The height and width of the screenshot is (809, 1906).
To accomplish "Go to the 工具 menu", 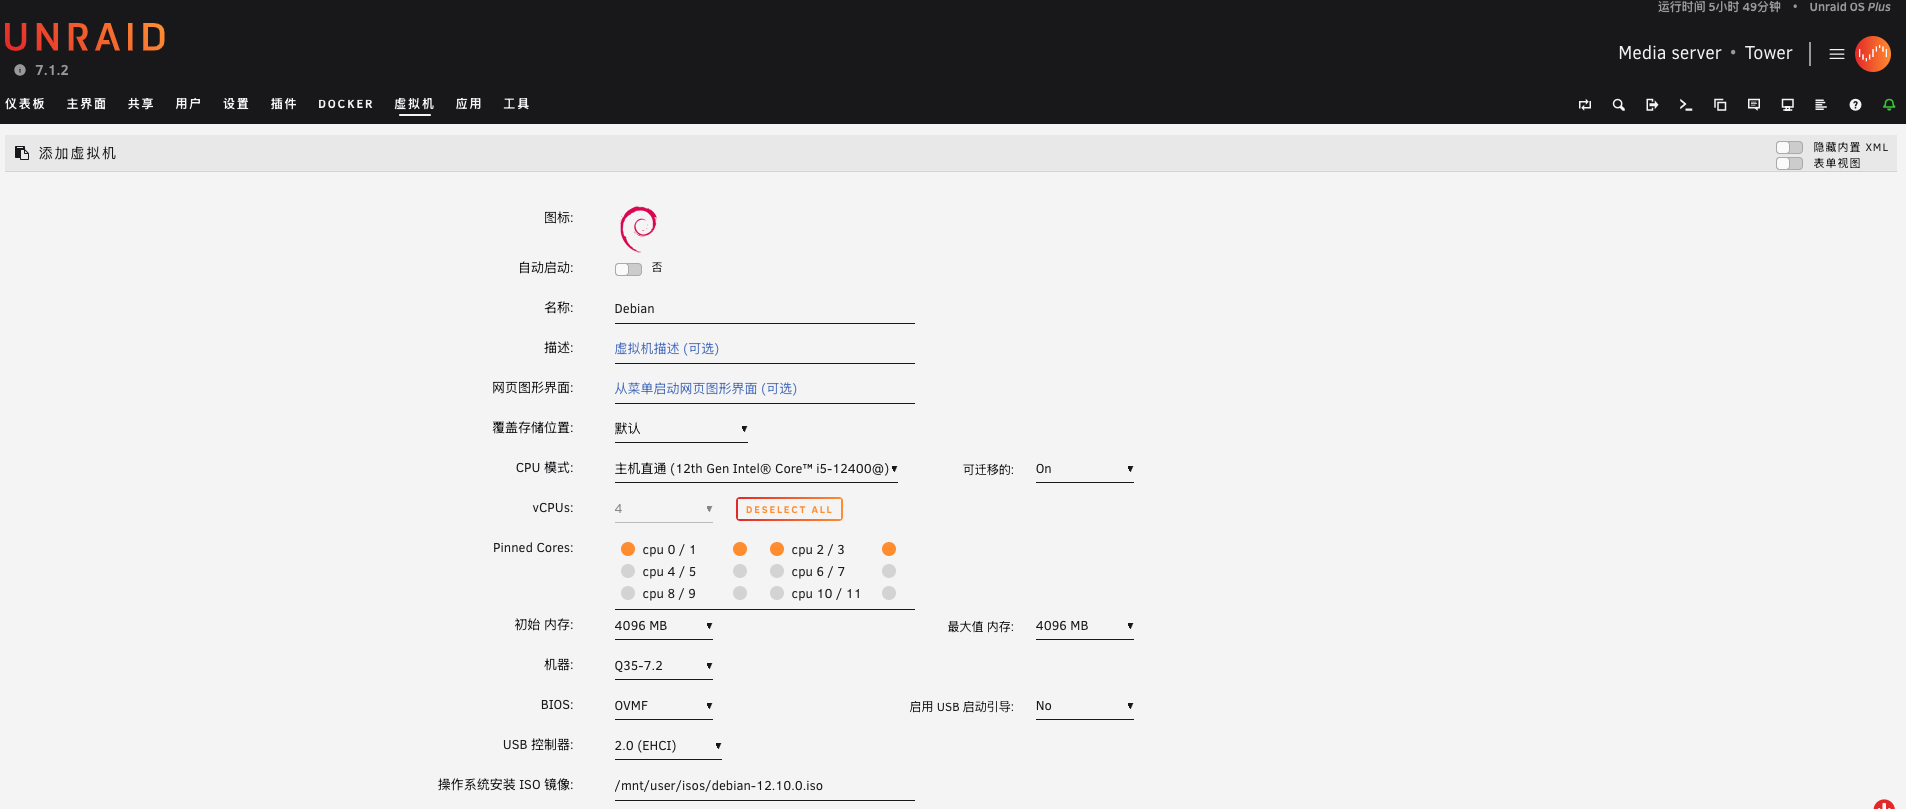I will [517, 104].
